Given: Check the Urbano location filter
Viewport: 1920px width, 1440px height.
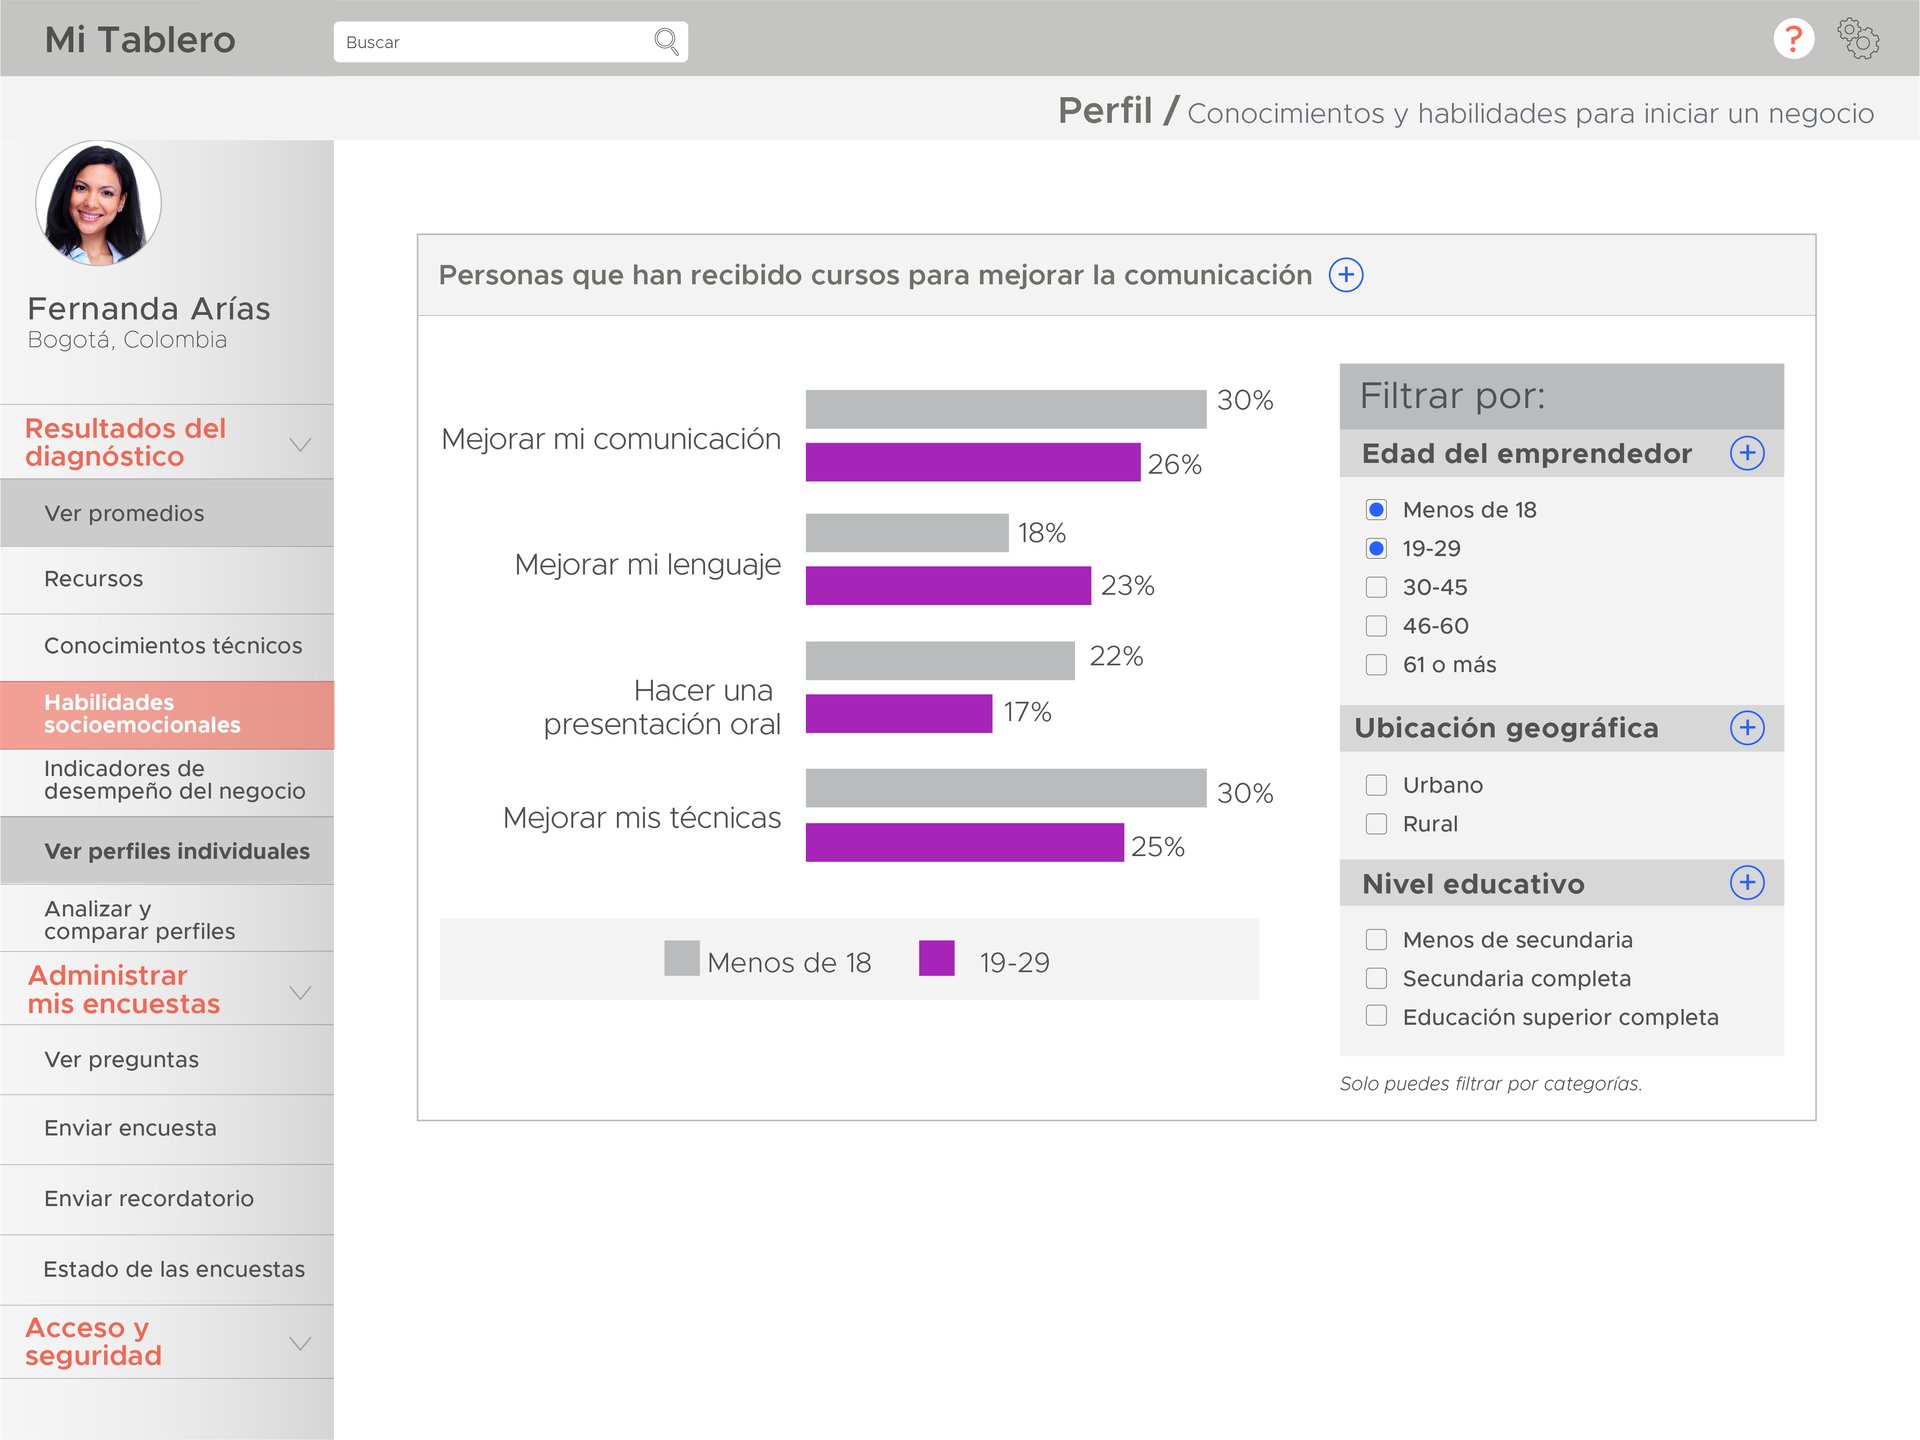Looking at the screenshot, I should pyautogui.click(x=1377, y=785).
